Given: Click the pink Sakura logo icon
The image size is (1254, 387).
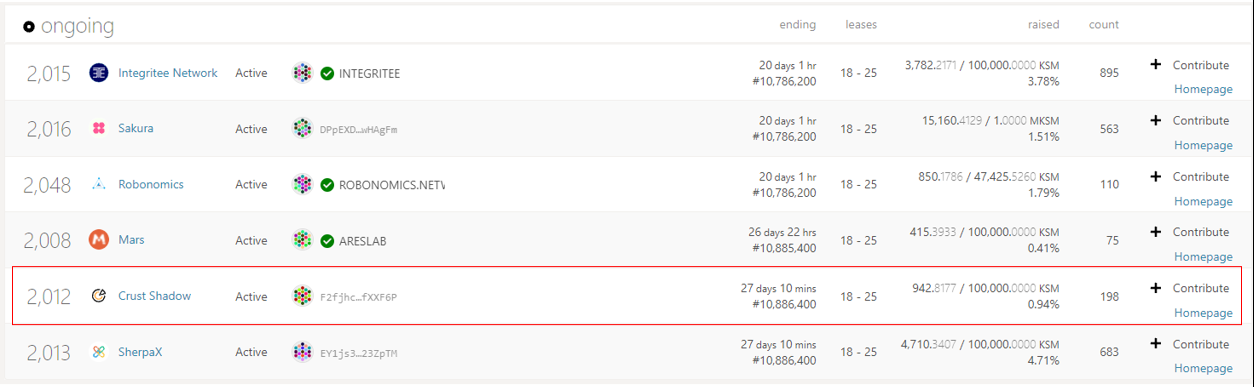Looking at the screenshot, I should [99, 129].
